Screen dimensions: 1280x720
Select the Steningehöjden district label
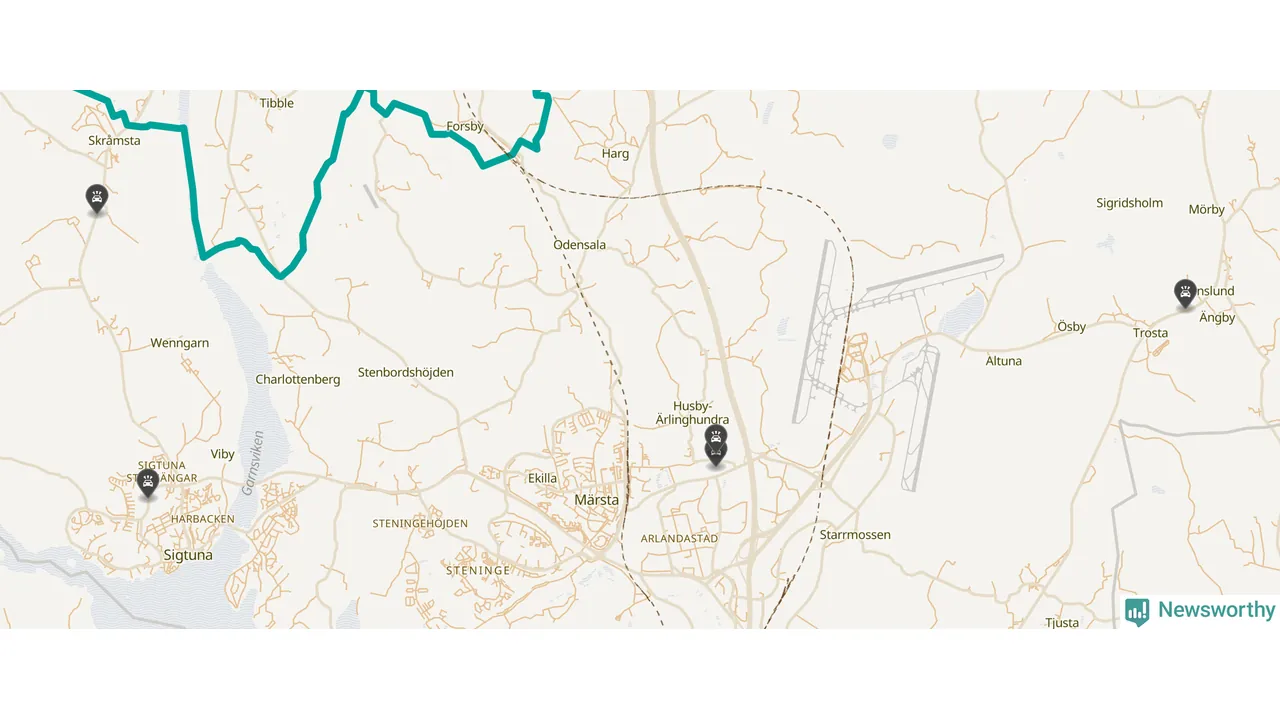click(420, 524)
